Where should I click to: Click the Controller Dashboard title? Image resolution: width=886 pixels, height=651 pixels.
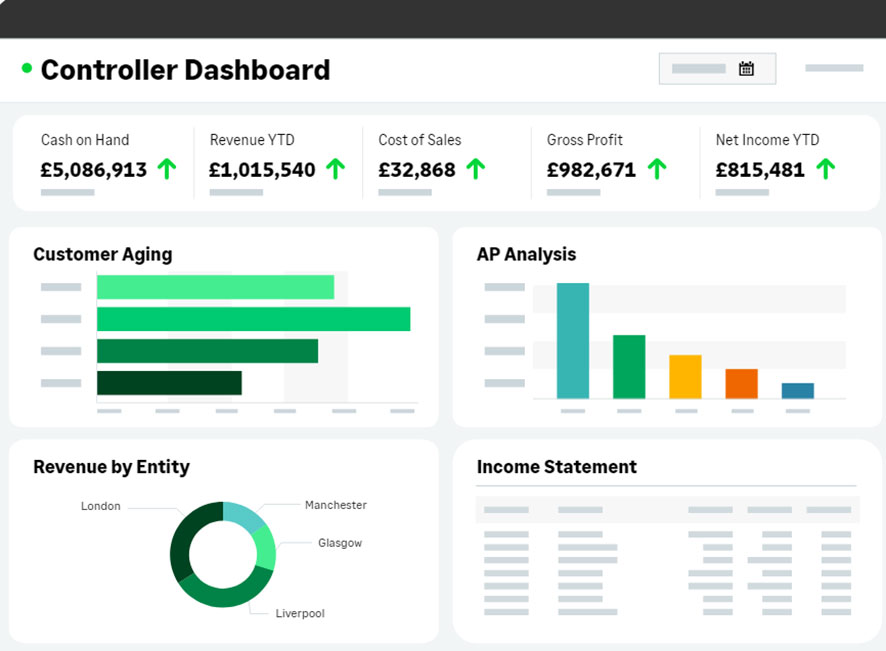(185, 70)
